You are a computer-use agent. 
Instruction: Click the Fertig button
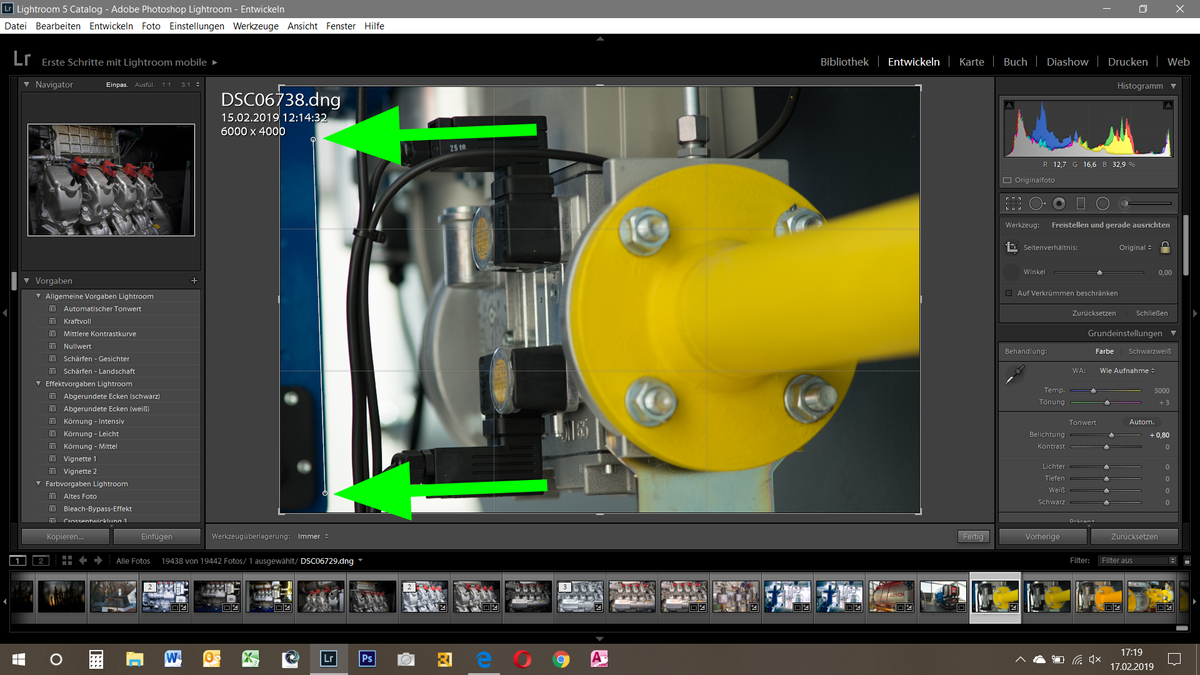coord(971,536)
